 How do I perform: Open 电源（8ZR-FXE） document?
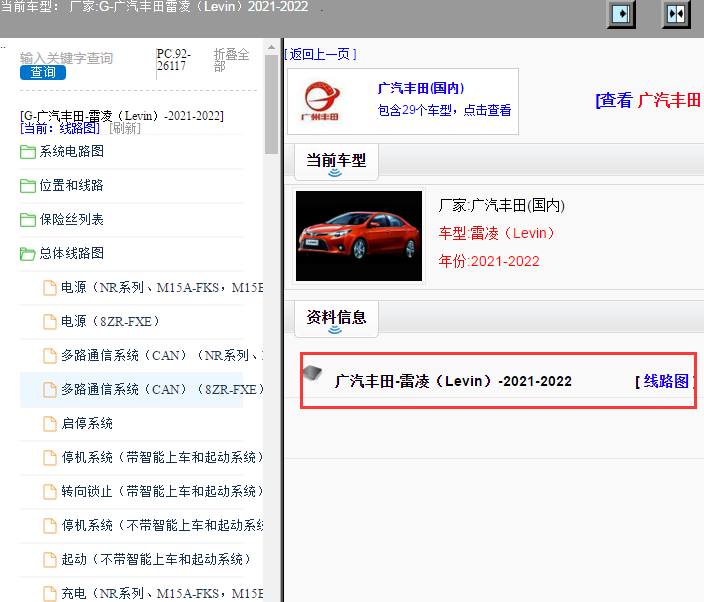pos(110,321)
